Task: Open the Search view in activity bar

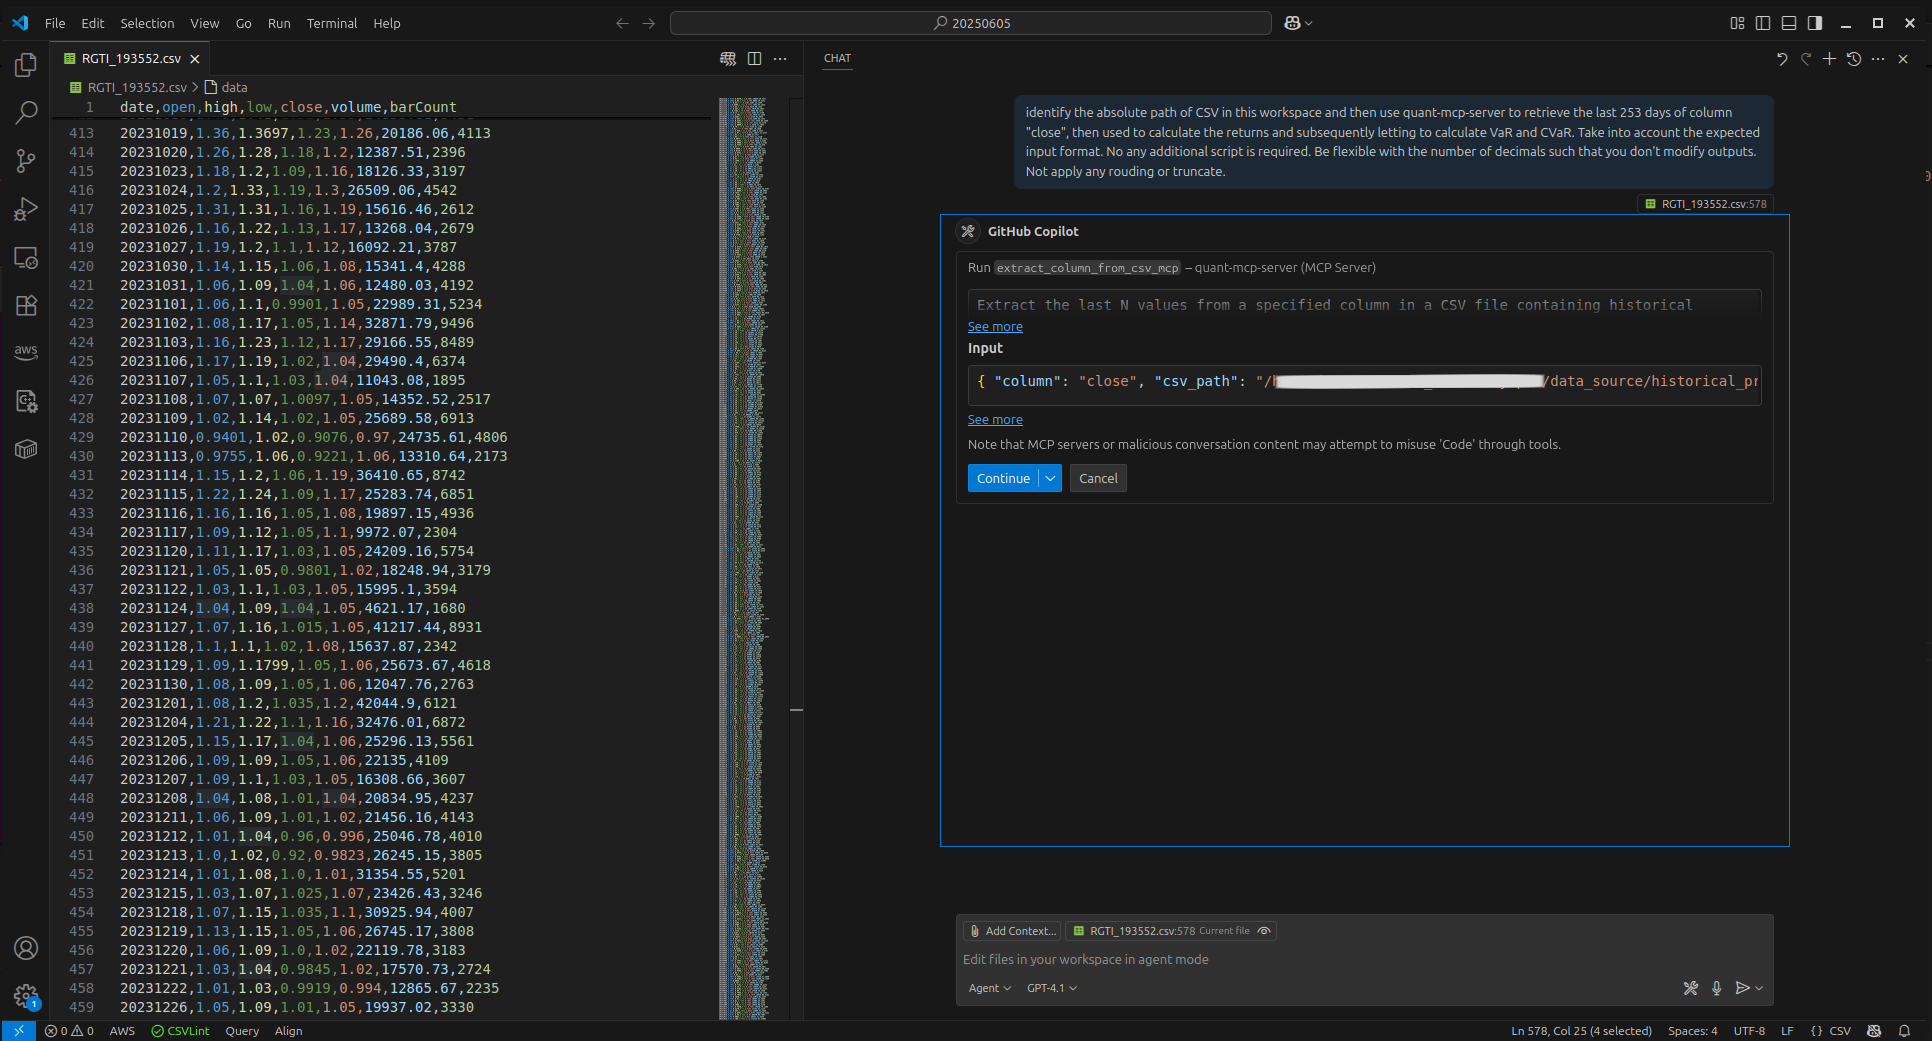Action: point(26,113)
